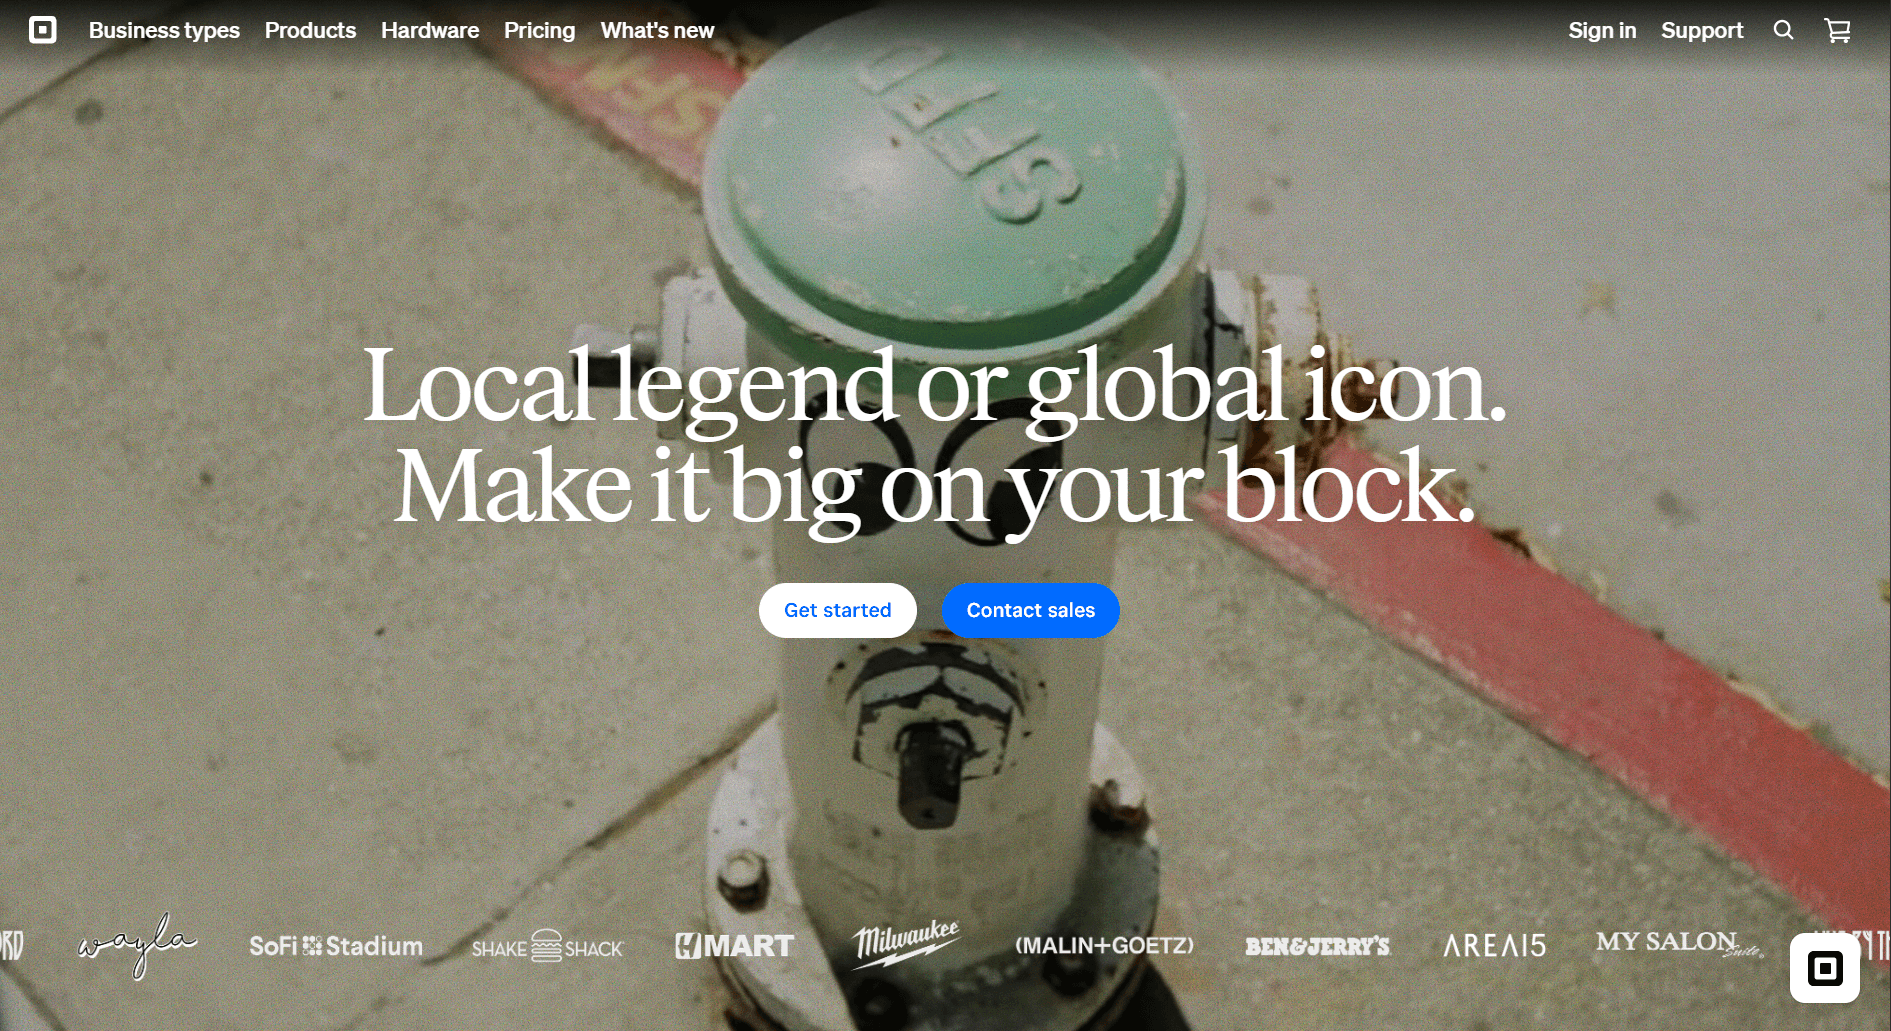Open the Pricing menu item

pos(540,31)
